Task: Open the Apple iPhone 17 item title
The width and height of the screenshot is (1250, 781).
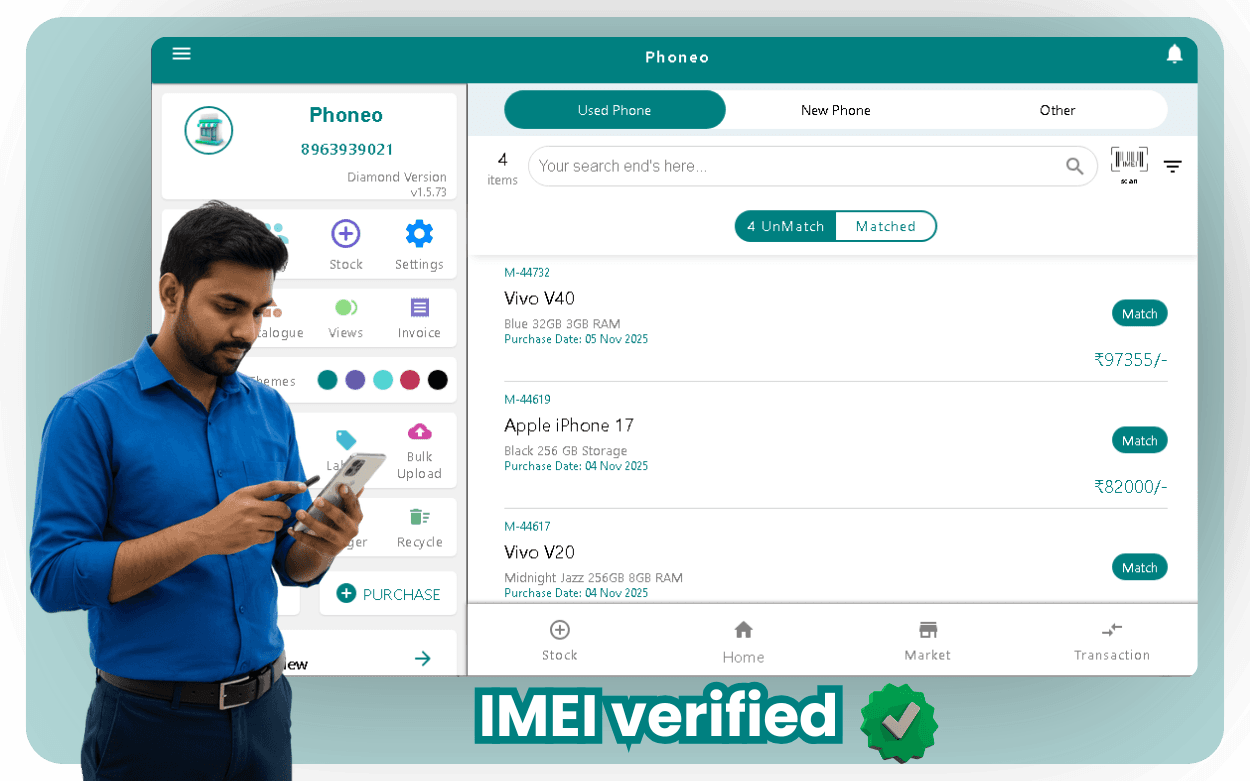Action: [x=569, y=425]
